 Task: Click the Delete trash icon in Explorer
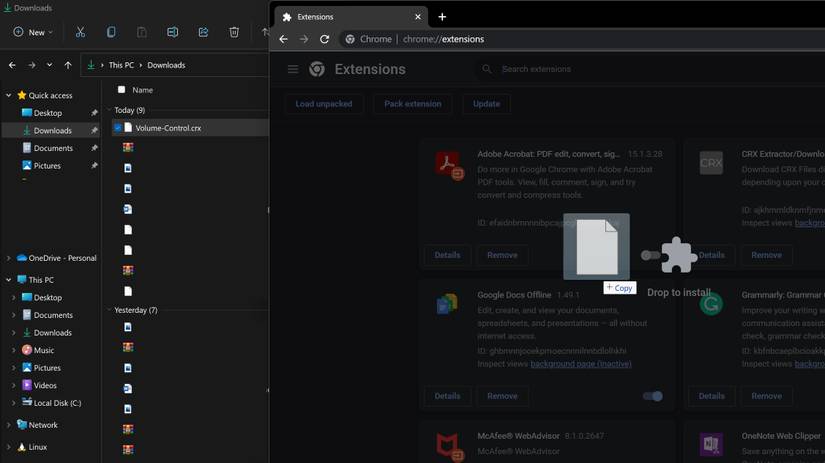(x=234, y=32)
